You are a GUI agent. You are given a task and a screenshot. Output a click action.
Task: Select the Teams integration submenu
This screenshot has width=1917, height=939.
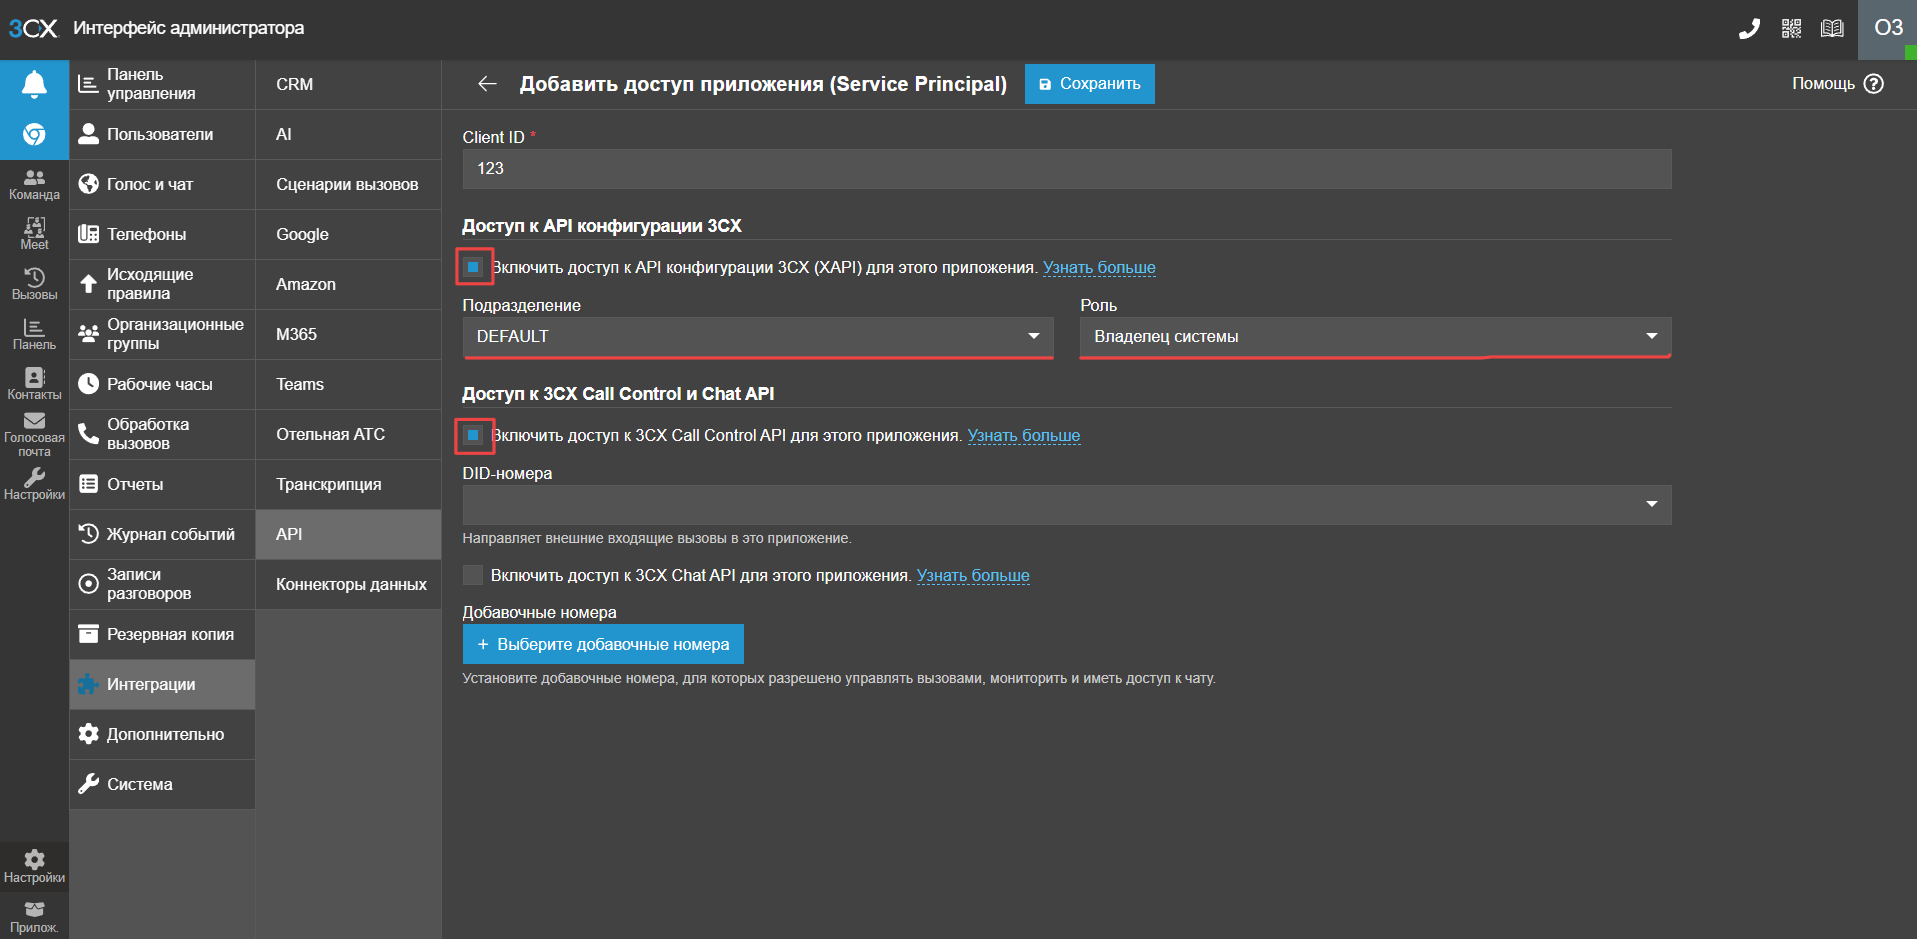pos(348,384)
